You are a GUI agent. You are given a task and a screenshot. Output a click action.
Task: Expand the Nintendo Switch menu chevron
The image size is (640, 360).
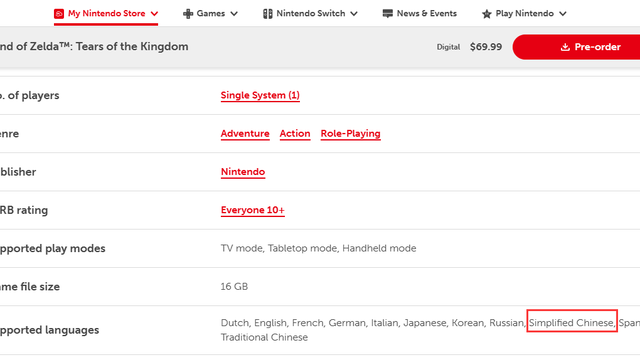(354, 14)
